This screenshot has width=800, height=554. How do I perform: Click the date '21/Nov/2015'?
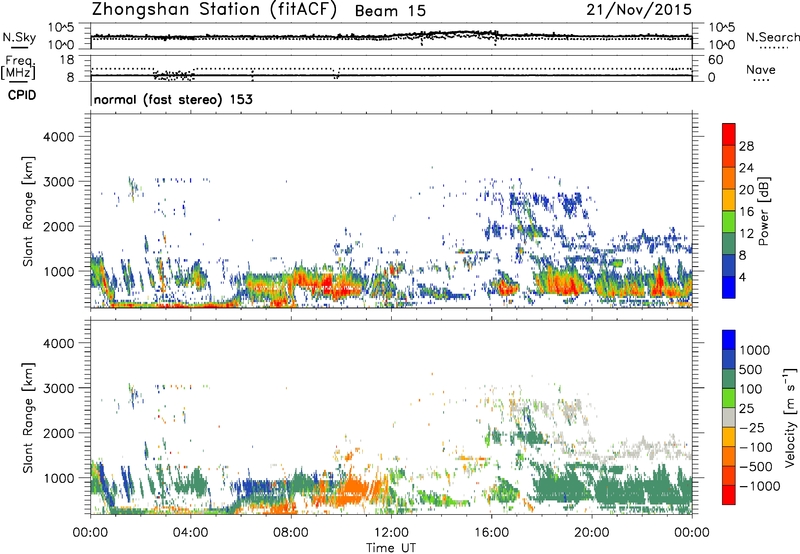point(639,10)
